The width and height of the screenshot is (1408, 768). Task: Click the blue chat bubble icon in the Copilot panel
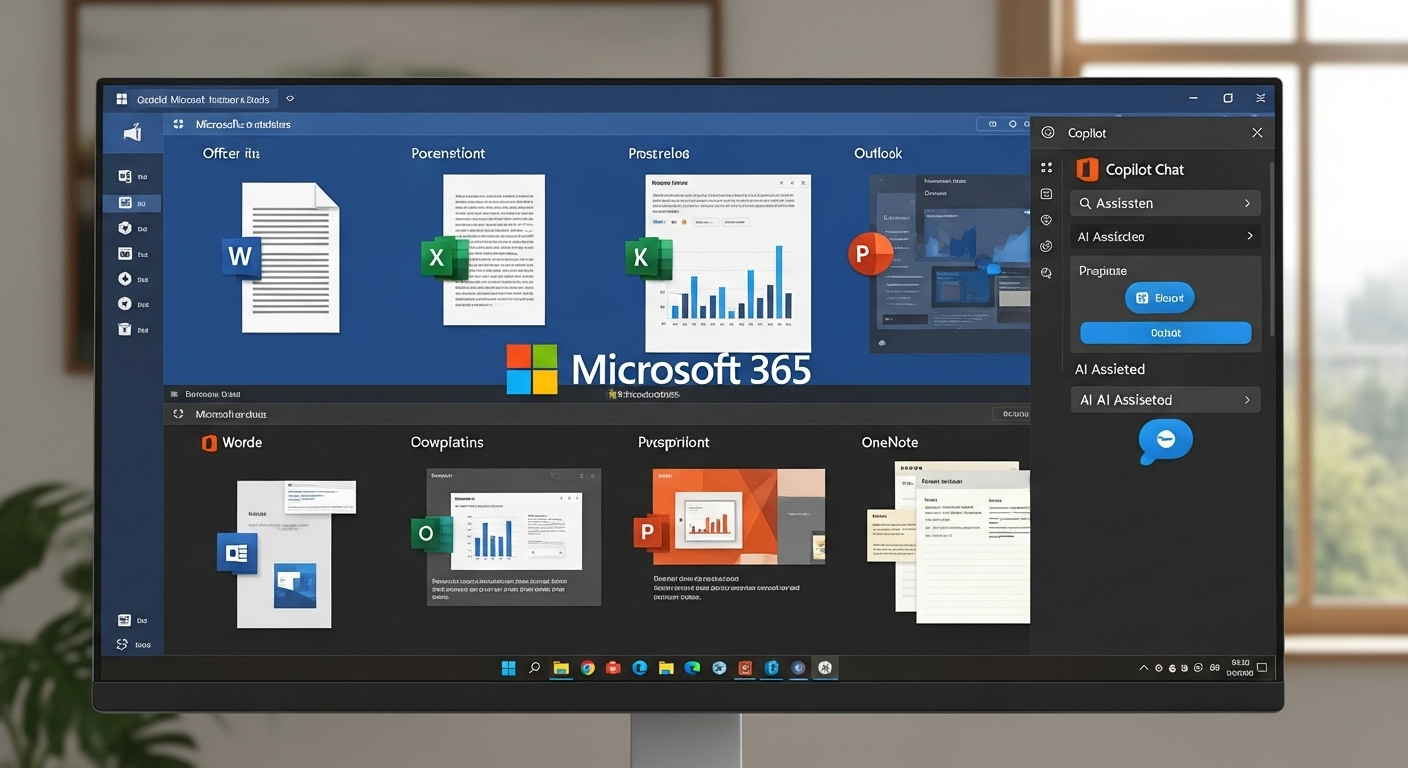point(1165,441)
